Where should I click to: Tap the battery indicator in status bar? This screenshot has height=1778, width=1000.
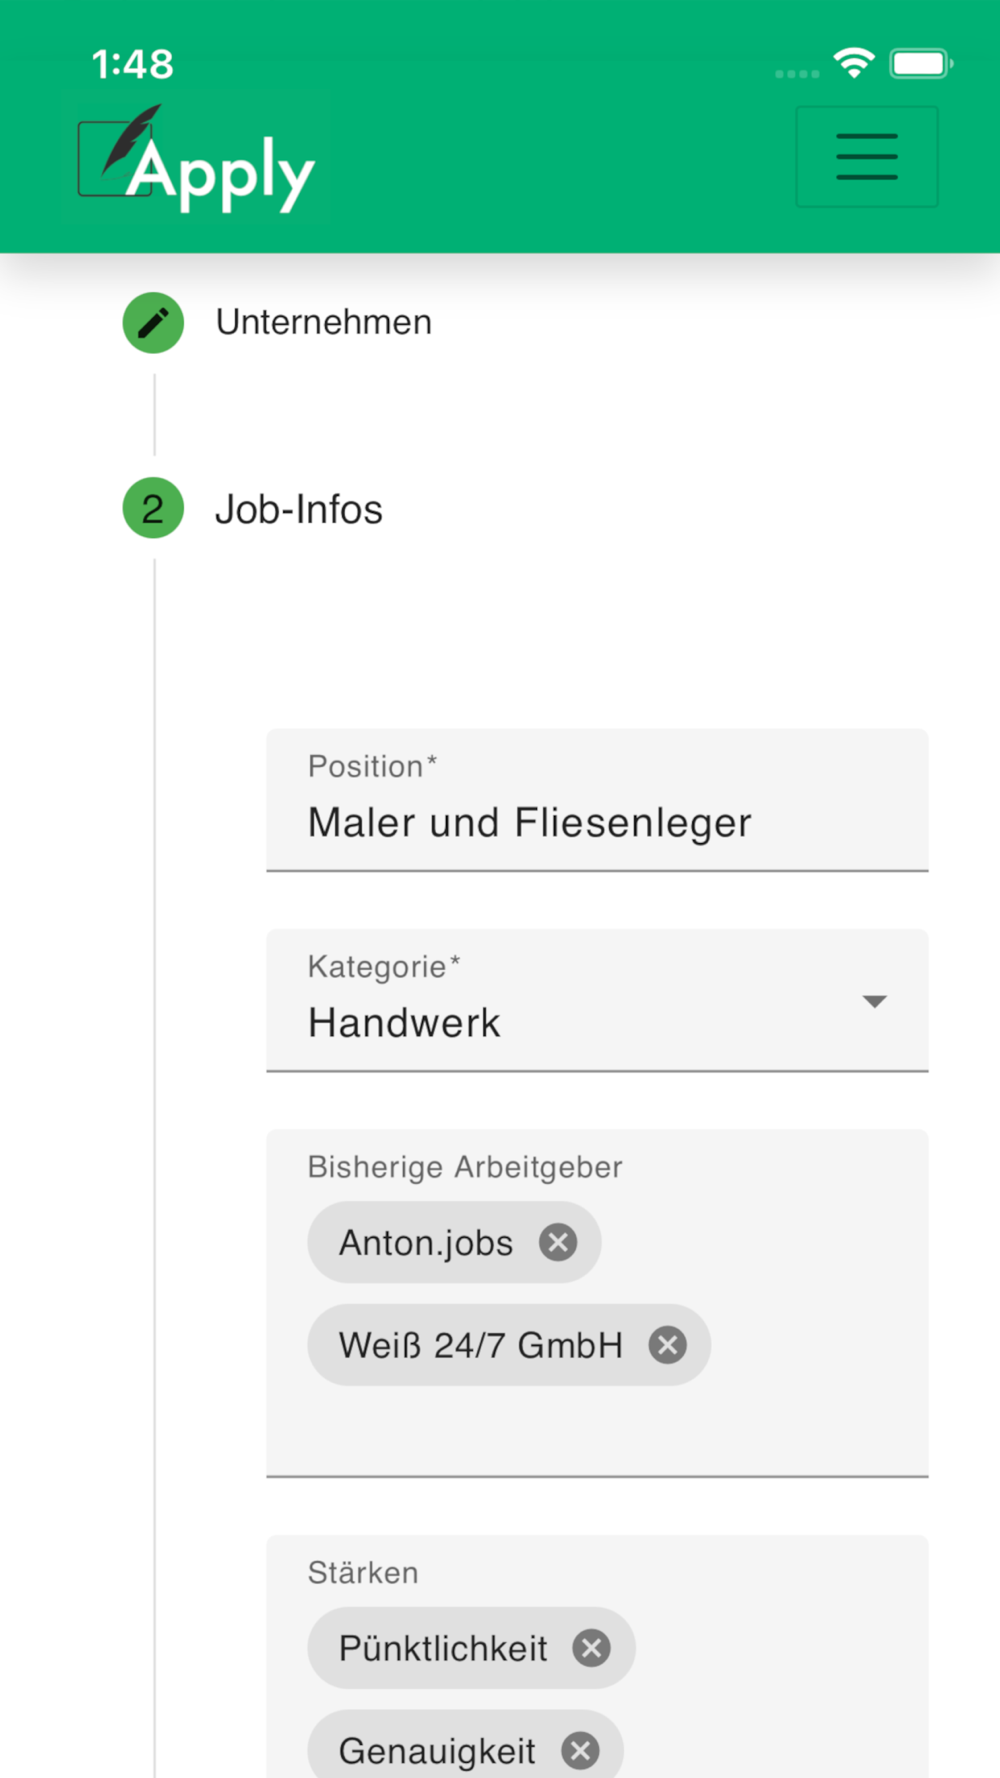pyautogui.click(x=921, y=64)
